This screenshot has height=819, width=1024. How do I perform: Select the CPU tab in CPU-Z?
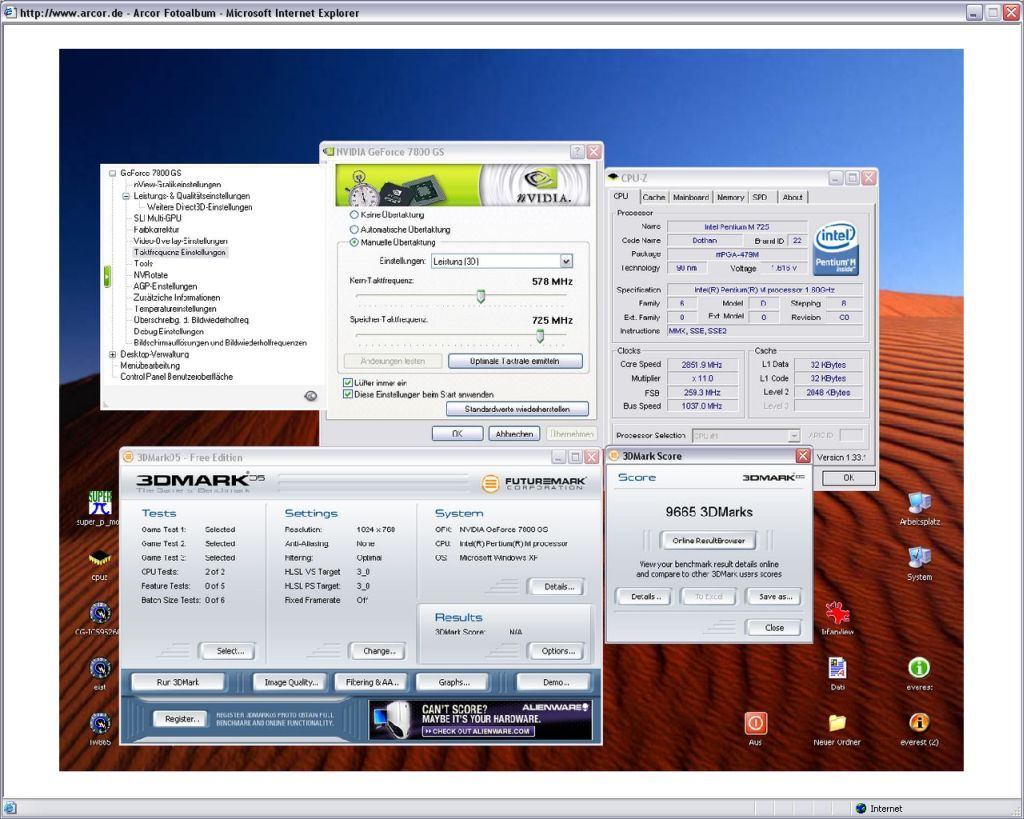pos(621,196)
